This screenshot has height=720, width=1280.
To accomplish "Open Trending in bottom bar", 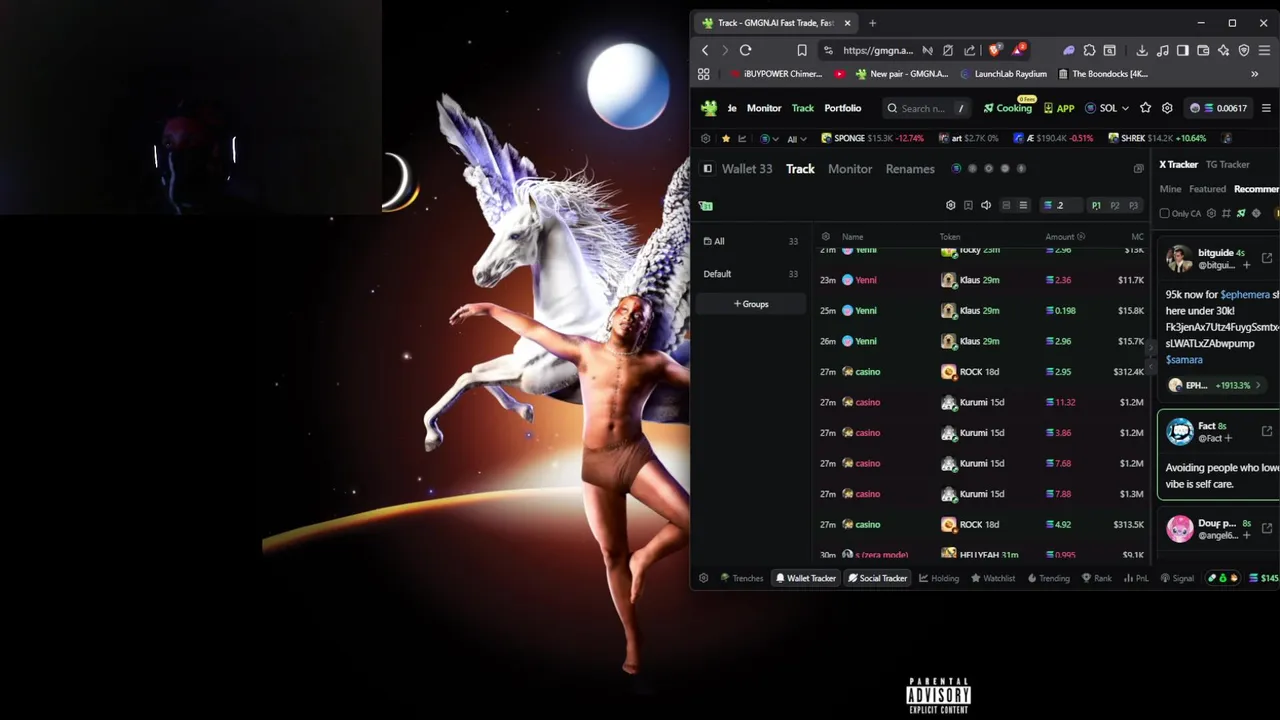I will pos(1048,578).
